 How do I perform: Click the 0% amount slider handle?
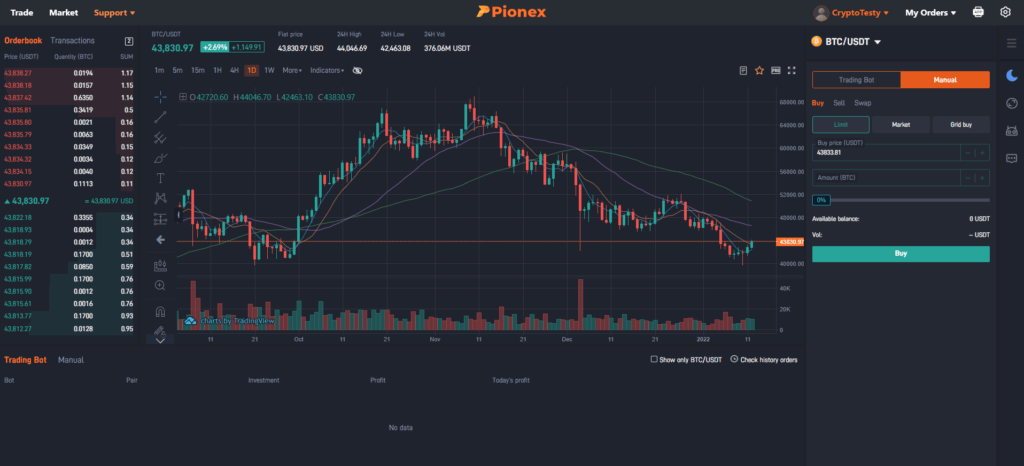820,200
